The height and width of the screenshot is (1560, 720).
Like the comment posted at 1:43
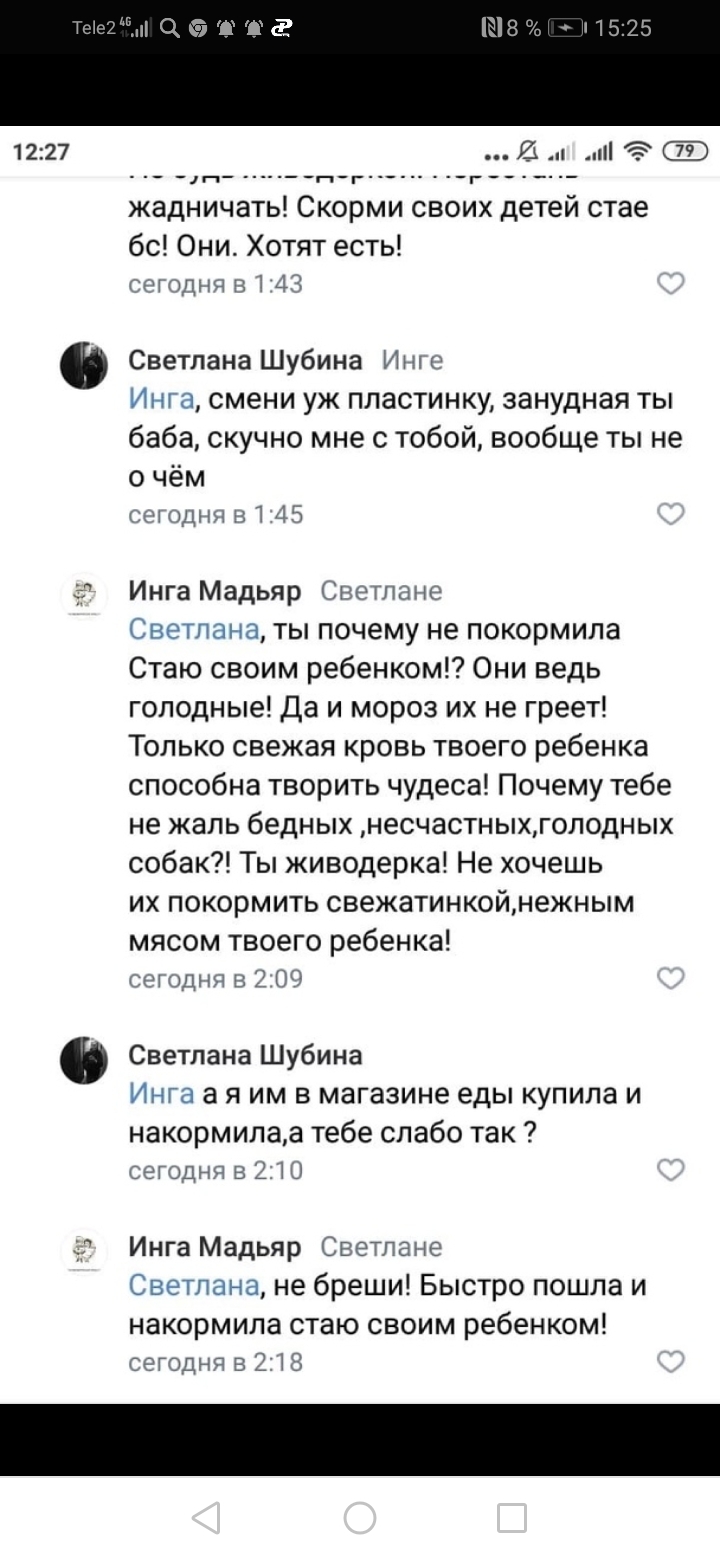click(x=671, y=284)
